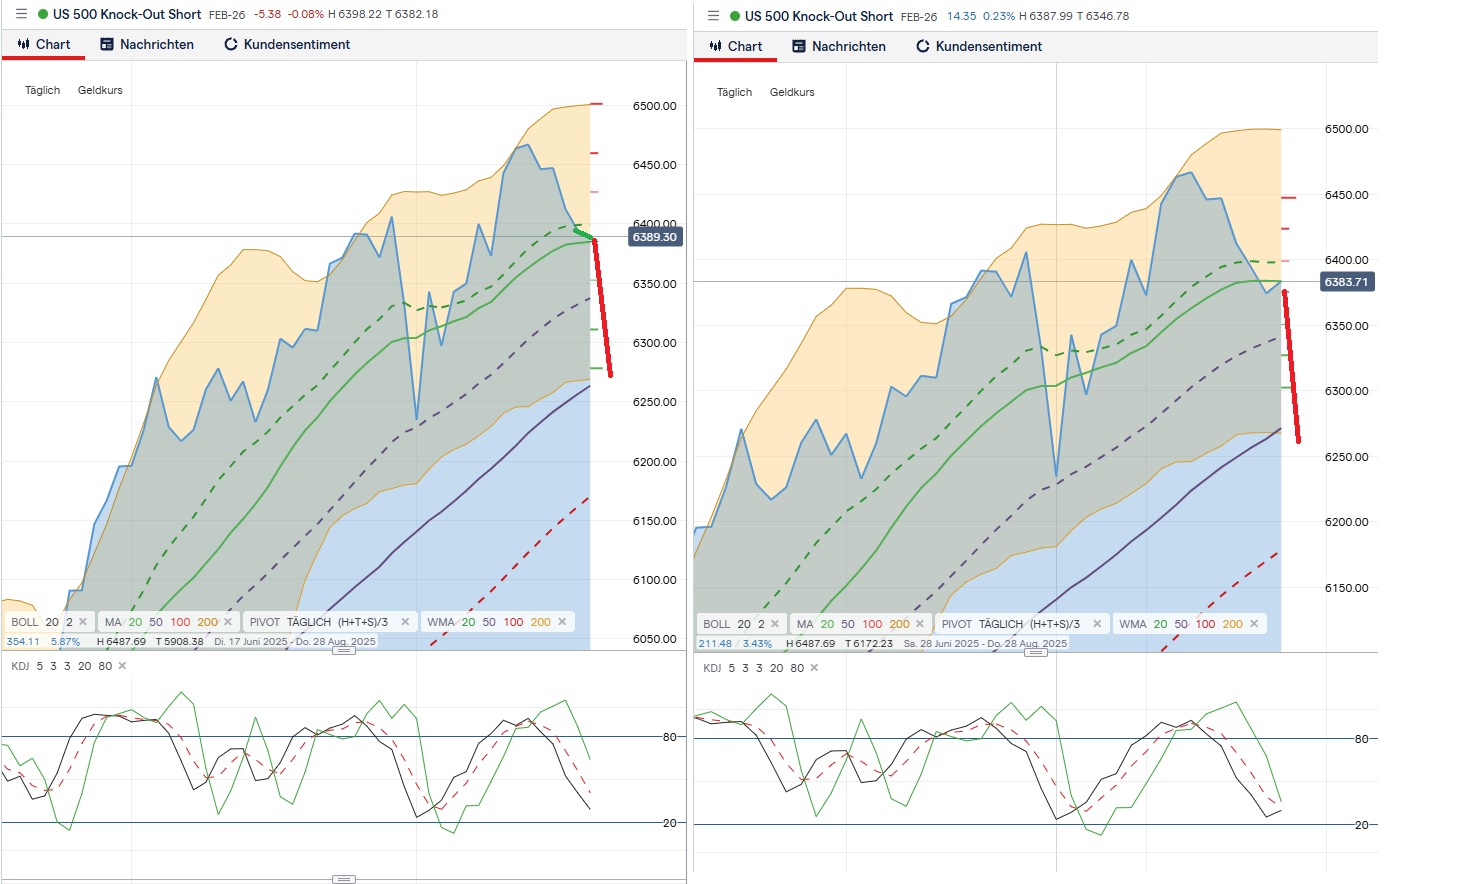The width and height of the screenshot is (1469, 884).
Task: Remove the PIVOT indicator from the left chart
Action: [x=405, y=622]
